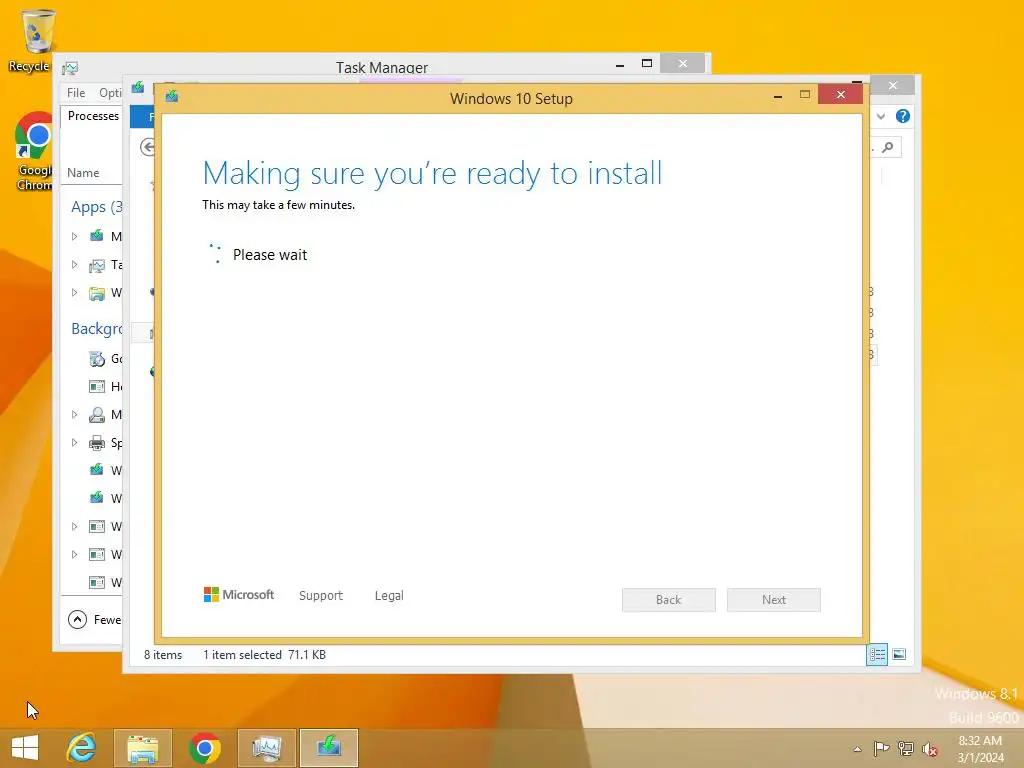The width and height of the screenshot is (1024, 768).
Task: Expand the printer spooler process row
Action: tap(74, 443)
